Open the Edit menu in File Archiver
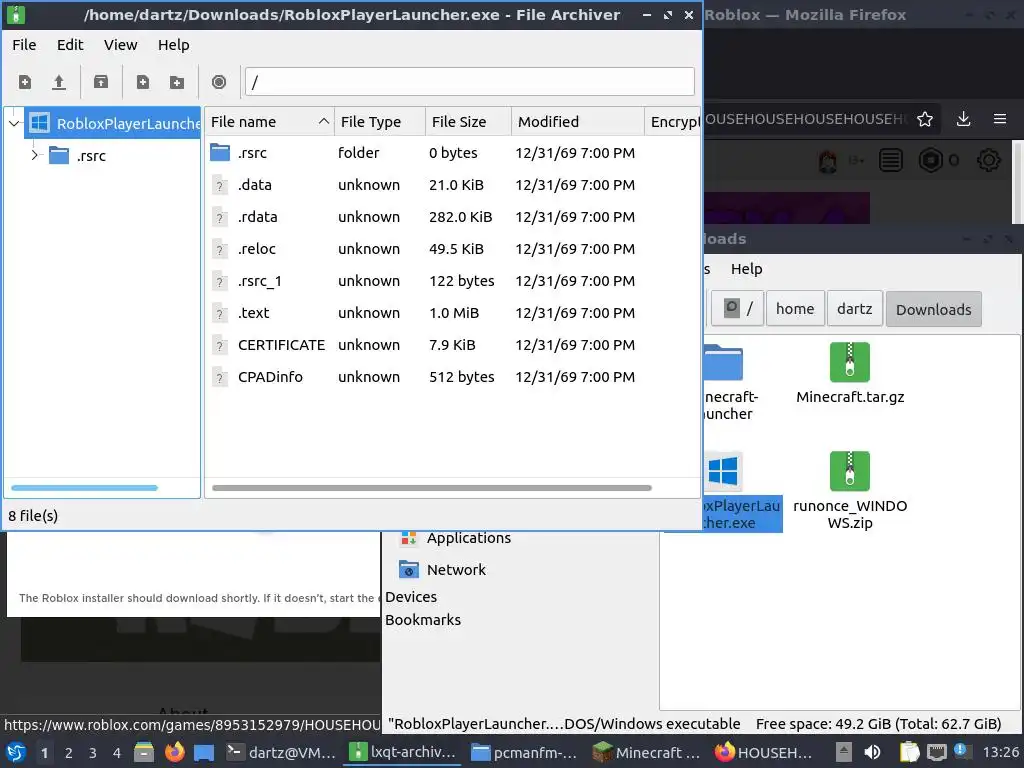Image resolution: width=1024 pixels, height=768 pixels. (x=70, y=45)
